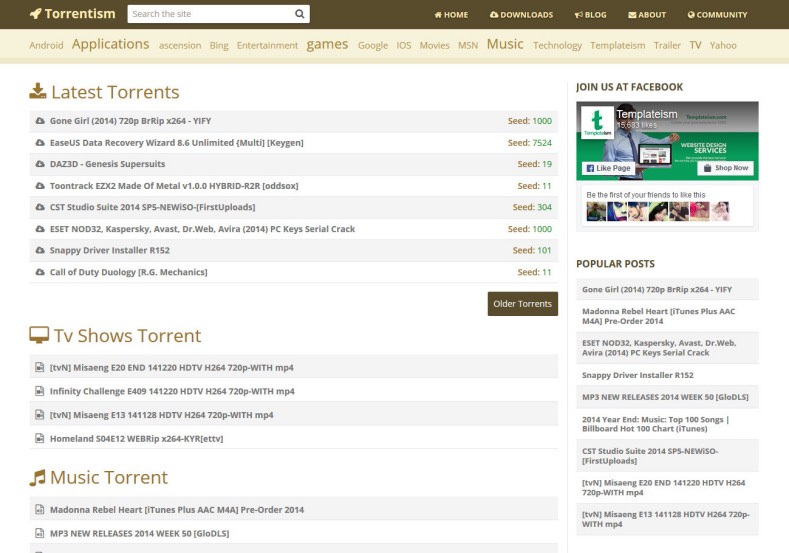
Task: Click the monitor icon next to Tv Shows Torrent
Action: (x=39, y=335)
